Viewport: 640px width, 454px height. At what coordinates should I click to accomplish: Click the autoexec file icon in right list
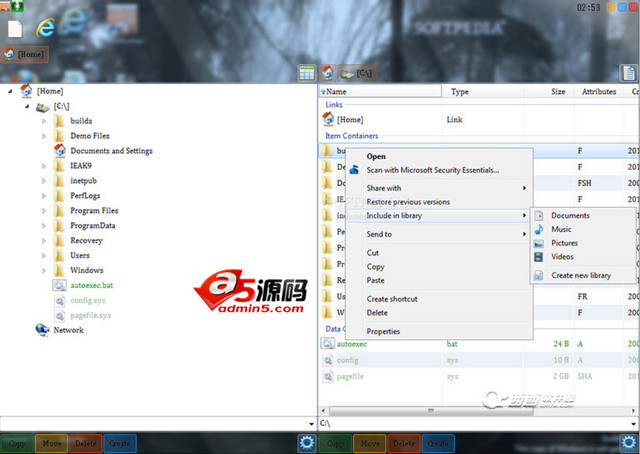pyautogui.click(x=328, y=343)
